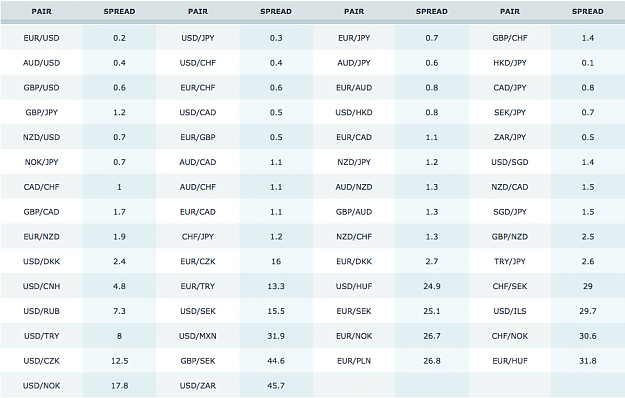Viewport: 625px width, 398px height.
Task: Select the EUR/GBP pair
Action: [x=198, y=137]
